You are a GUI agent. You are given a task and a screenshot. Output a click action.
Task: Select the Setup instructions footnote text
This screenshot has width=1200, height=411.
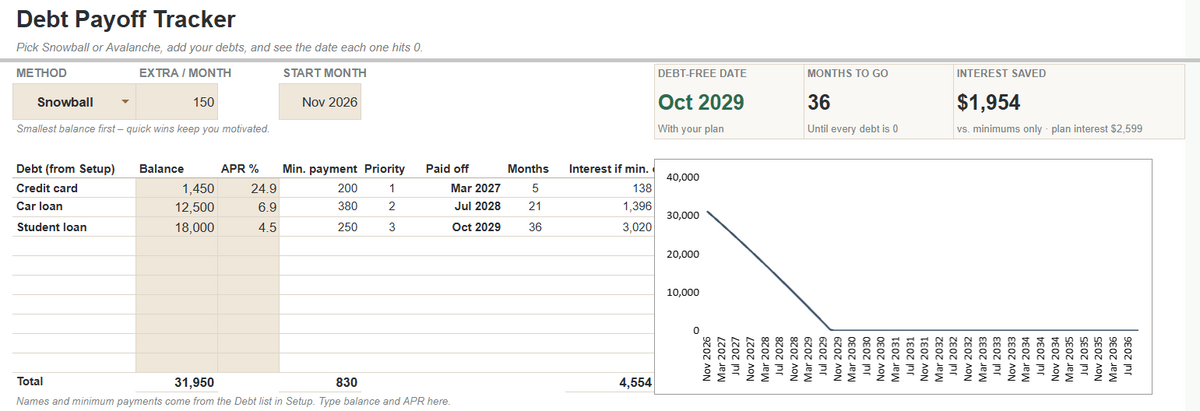pyautogui.click(x=233, y=401)
